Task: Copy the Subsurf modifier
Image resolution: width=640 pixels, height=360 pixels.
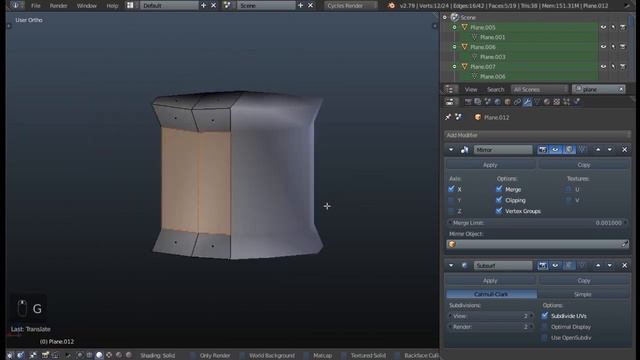Action: [x=584, y=281]
